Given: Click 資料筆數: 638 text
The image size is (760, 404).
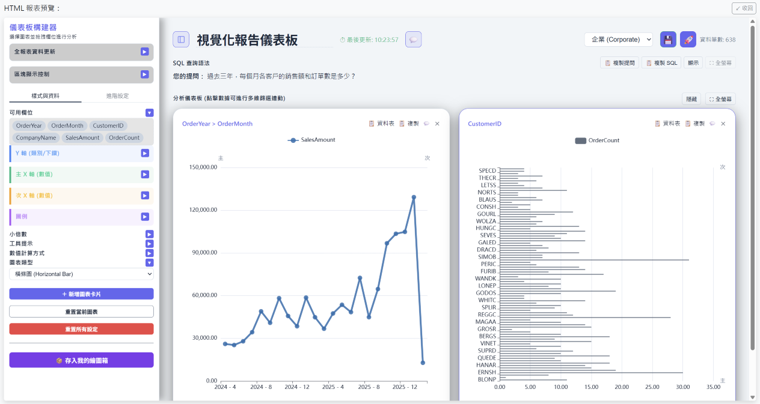Looking at the screenshot, I should 718,40.
